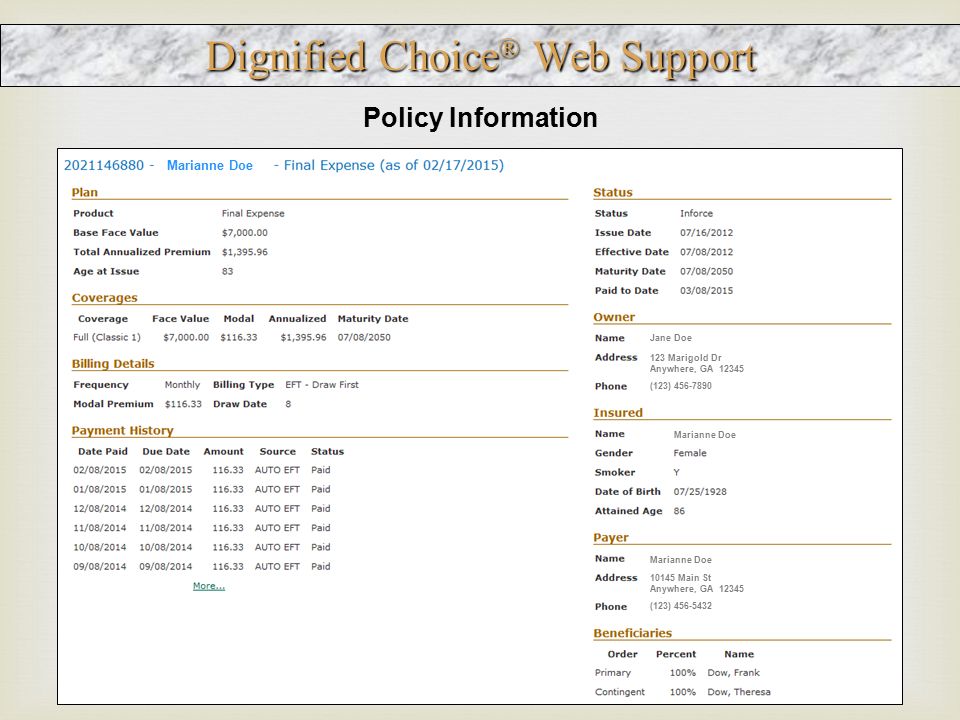This screenshot has height=720, width=960.
Task: Click Paid to Date value 03/08/2015
Action: (x=707, y=291)
